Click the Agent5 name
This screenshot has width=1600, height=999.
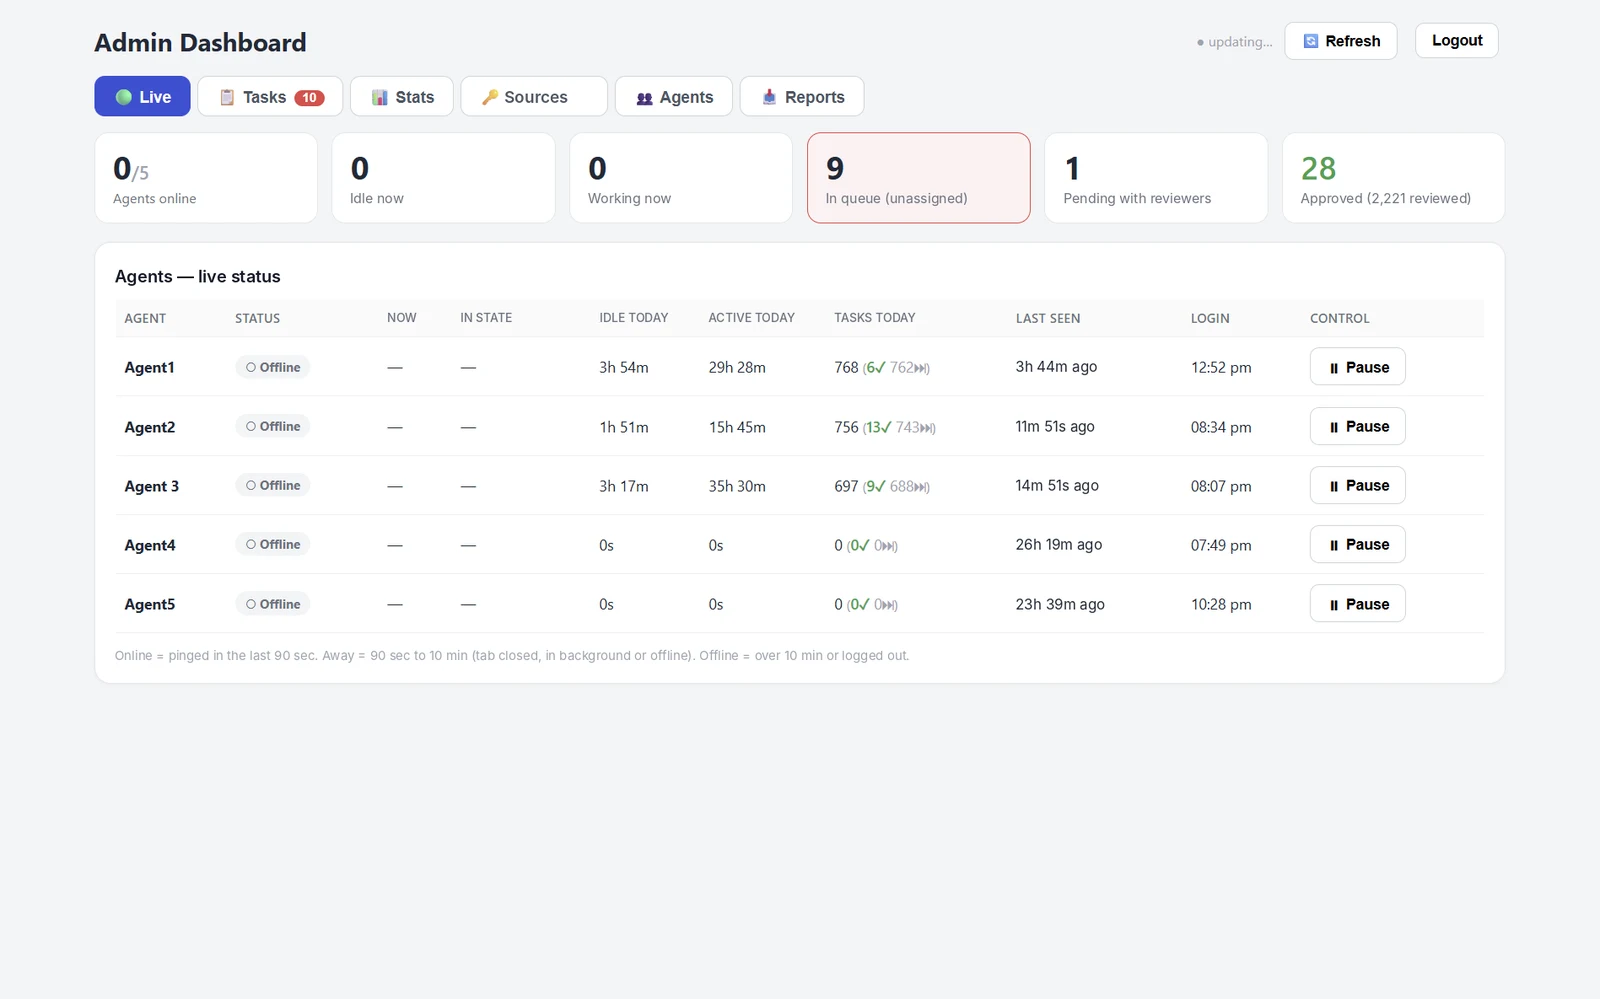click(150, 605)
